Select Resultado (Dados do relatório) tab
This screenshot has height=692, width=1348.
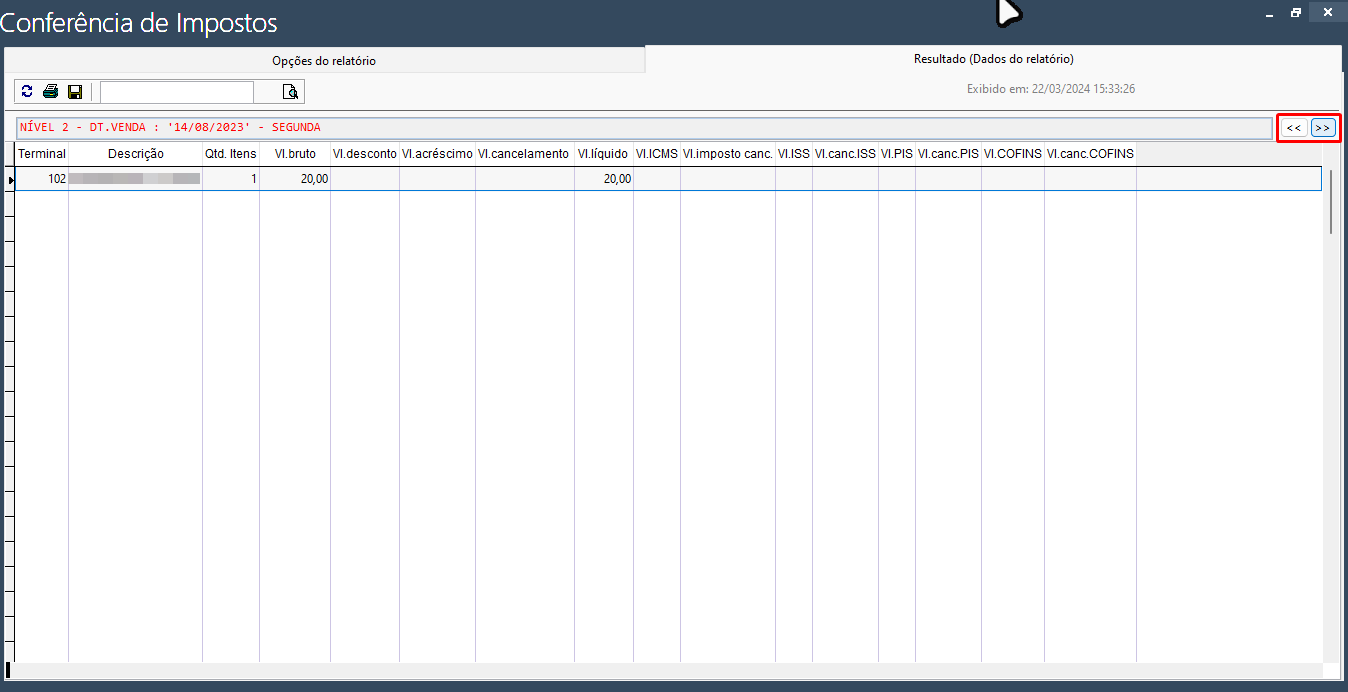[x=993, y=59]
